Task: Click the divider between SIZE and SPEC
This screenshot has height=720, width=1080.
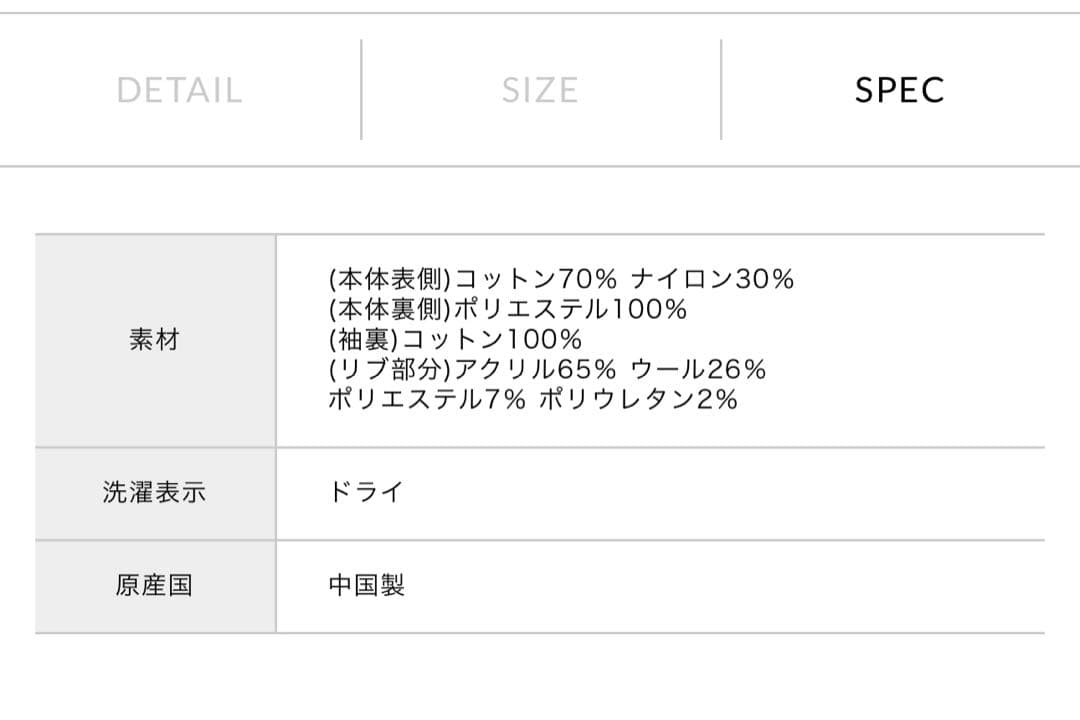Action: tap(720, 88)
